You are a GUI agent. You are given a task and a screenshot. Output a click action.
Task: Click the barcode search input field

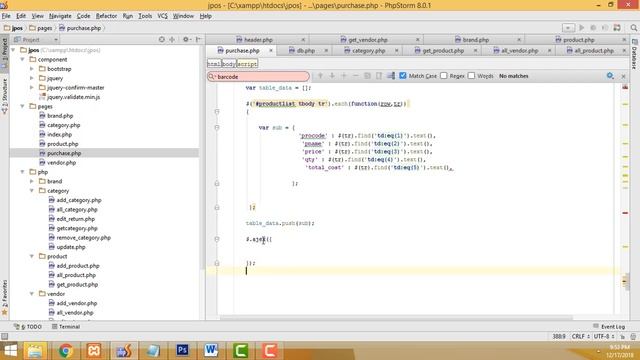[259, 76]
